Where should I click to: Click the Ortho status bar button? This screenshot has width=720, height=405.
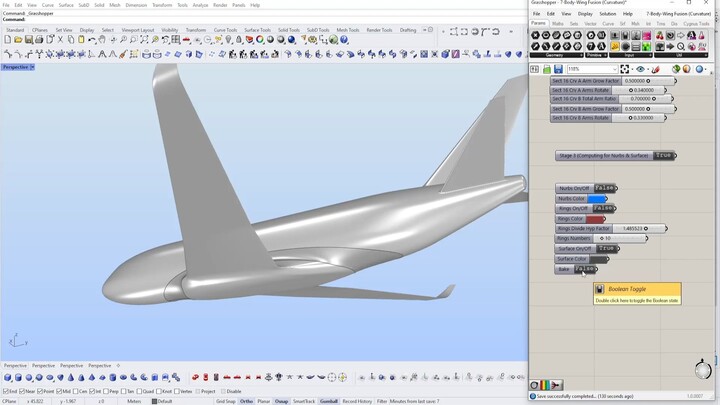tap(246, 401)
